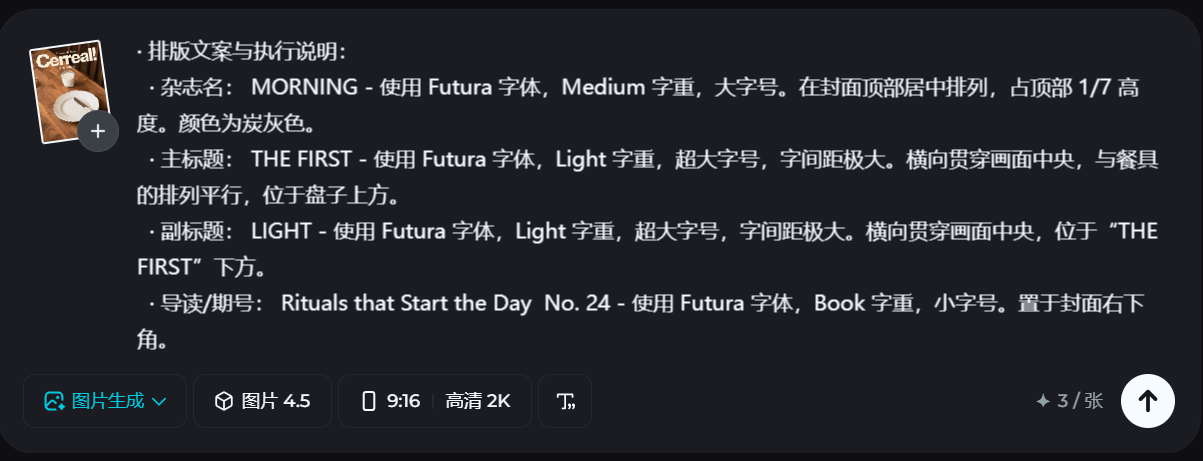Click the 主标题 label in the prompt
This screenshot has height=461, width=1203.
(199, 159)
